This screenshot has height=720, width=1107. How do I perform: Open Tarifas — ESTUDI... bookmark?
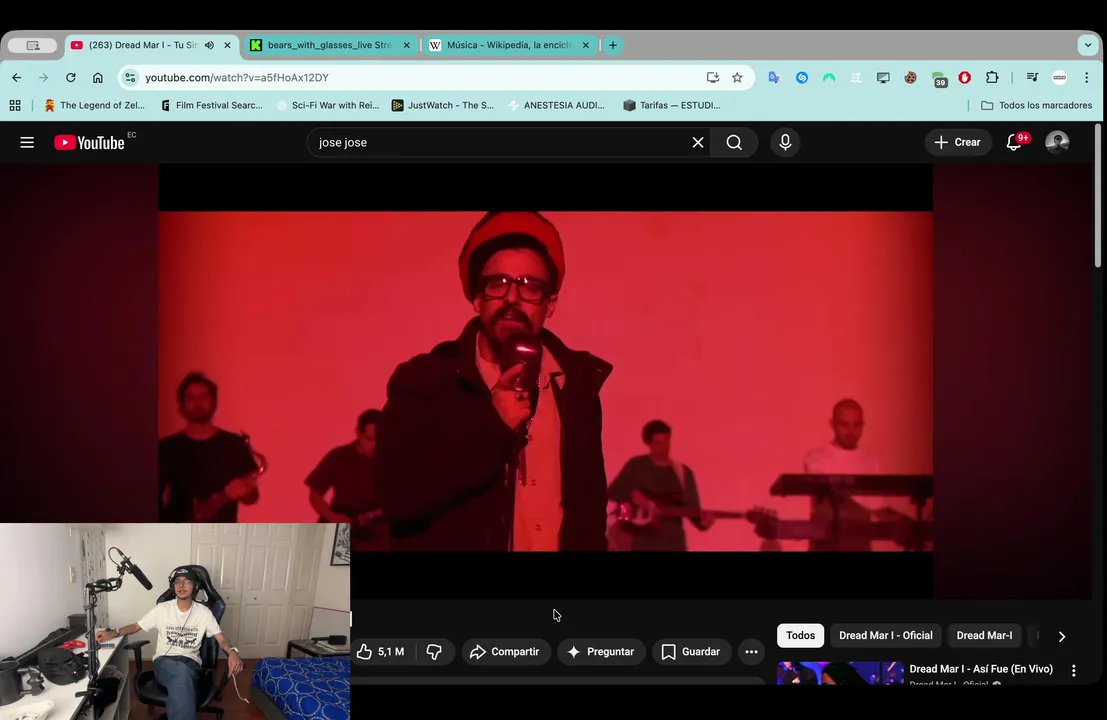(x=672, y=105)
